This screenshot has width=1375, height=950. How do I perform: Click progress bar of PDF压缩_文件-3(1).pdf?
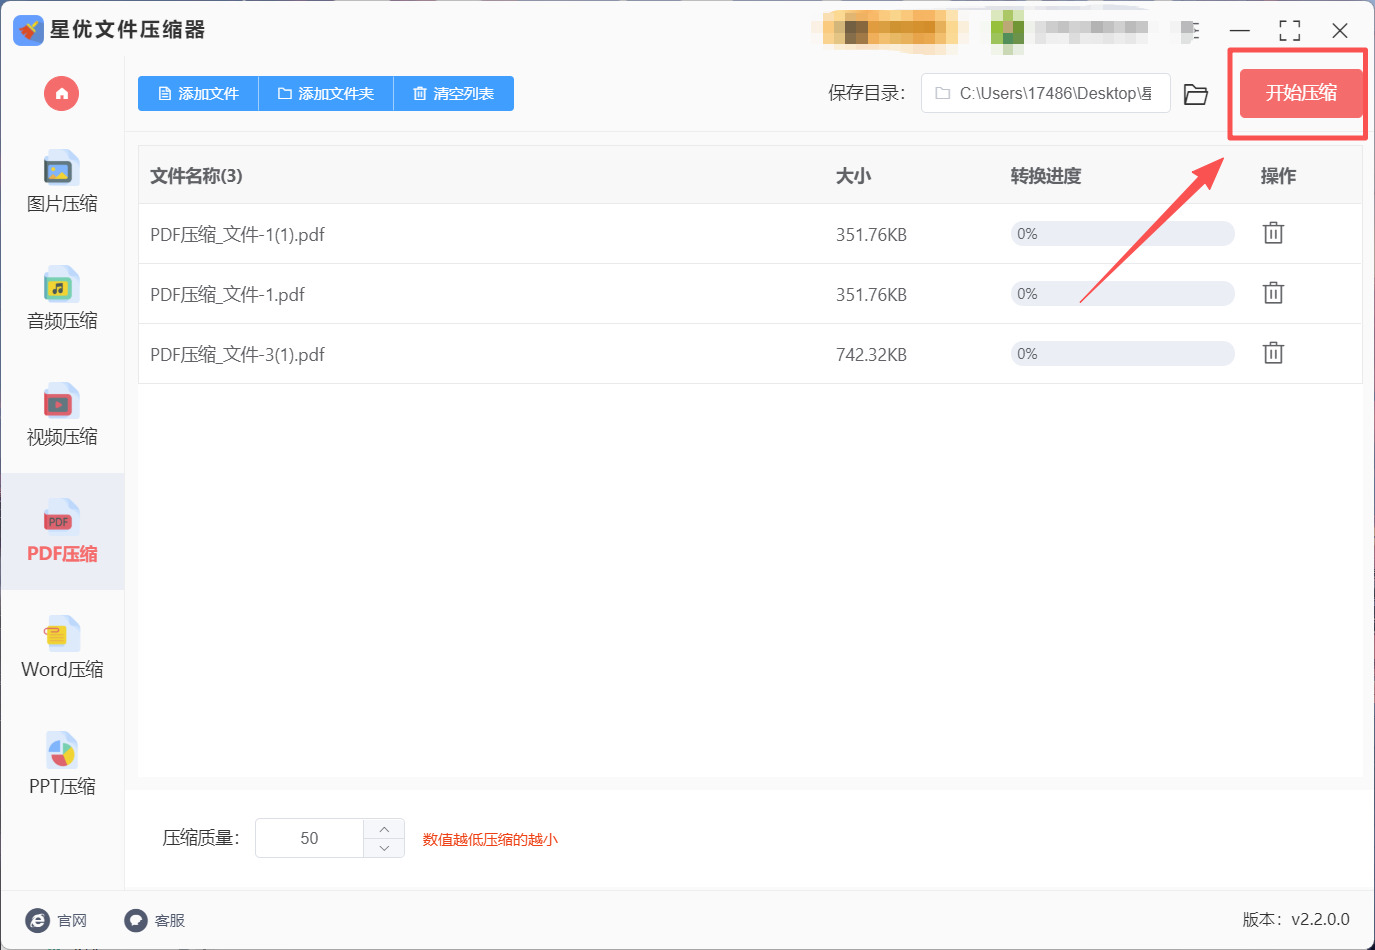click(x=1122, y=354)
